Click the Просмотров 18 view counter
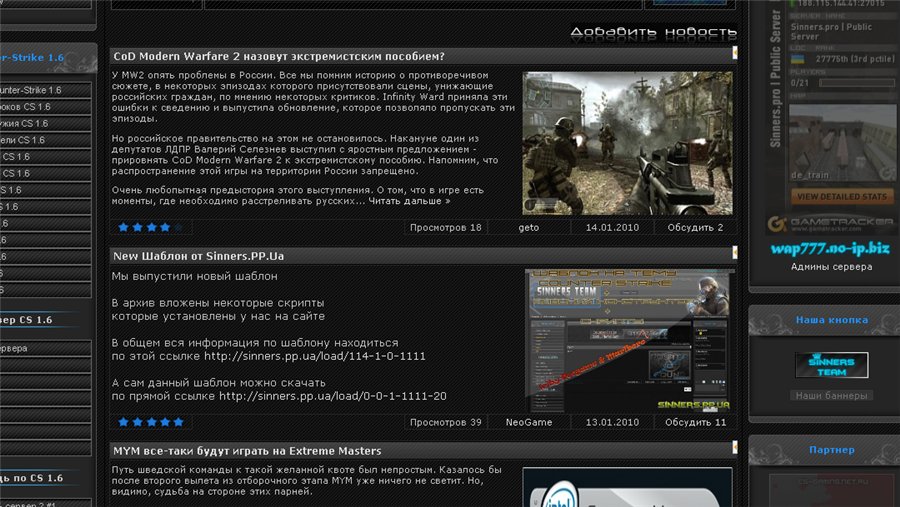 pyautogui.click(x=445, y=227)
